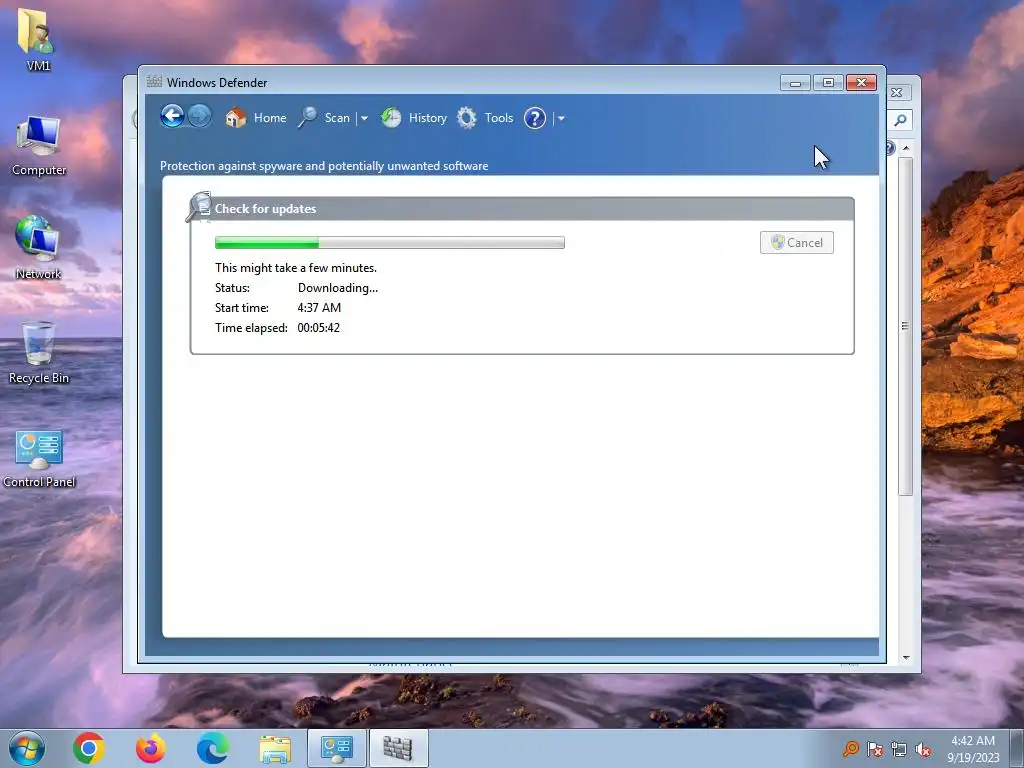Close the background Control Panel window

pyautogui.click(x=897, y=93)
